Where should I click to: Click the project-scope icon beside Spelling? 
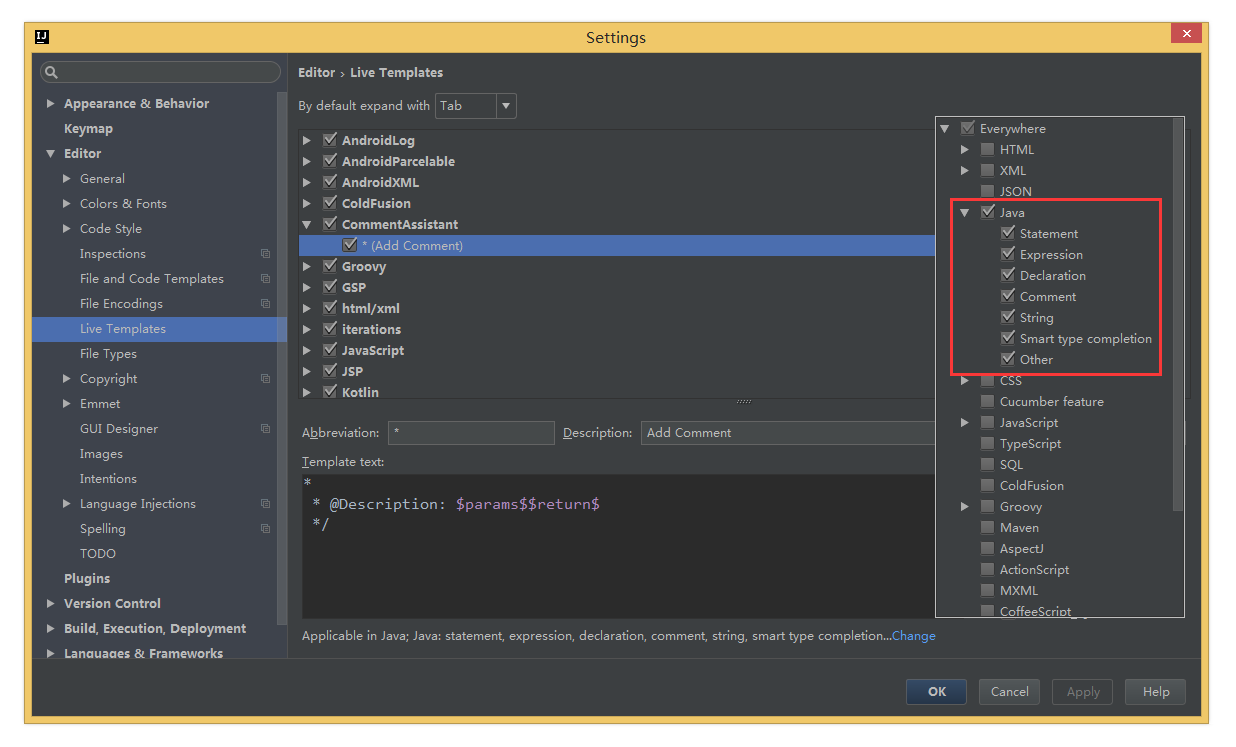[x=265, y=529]
